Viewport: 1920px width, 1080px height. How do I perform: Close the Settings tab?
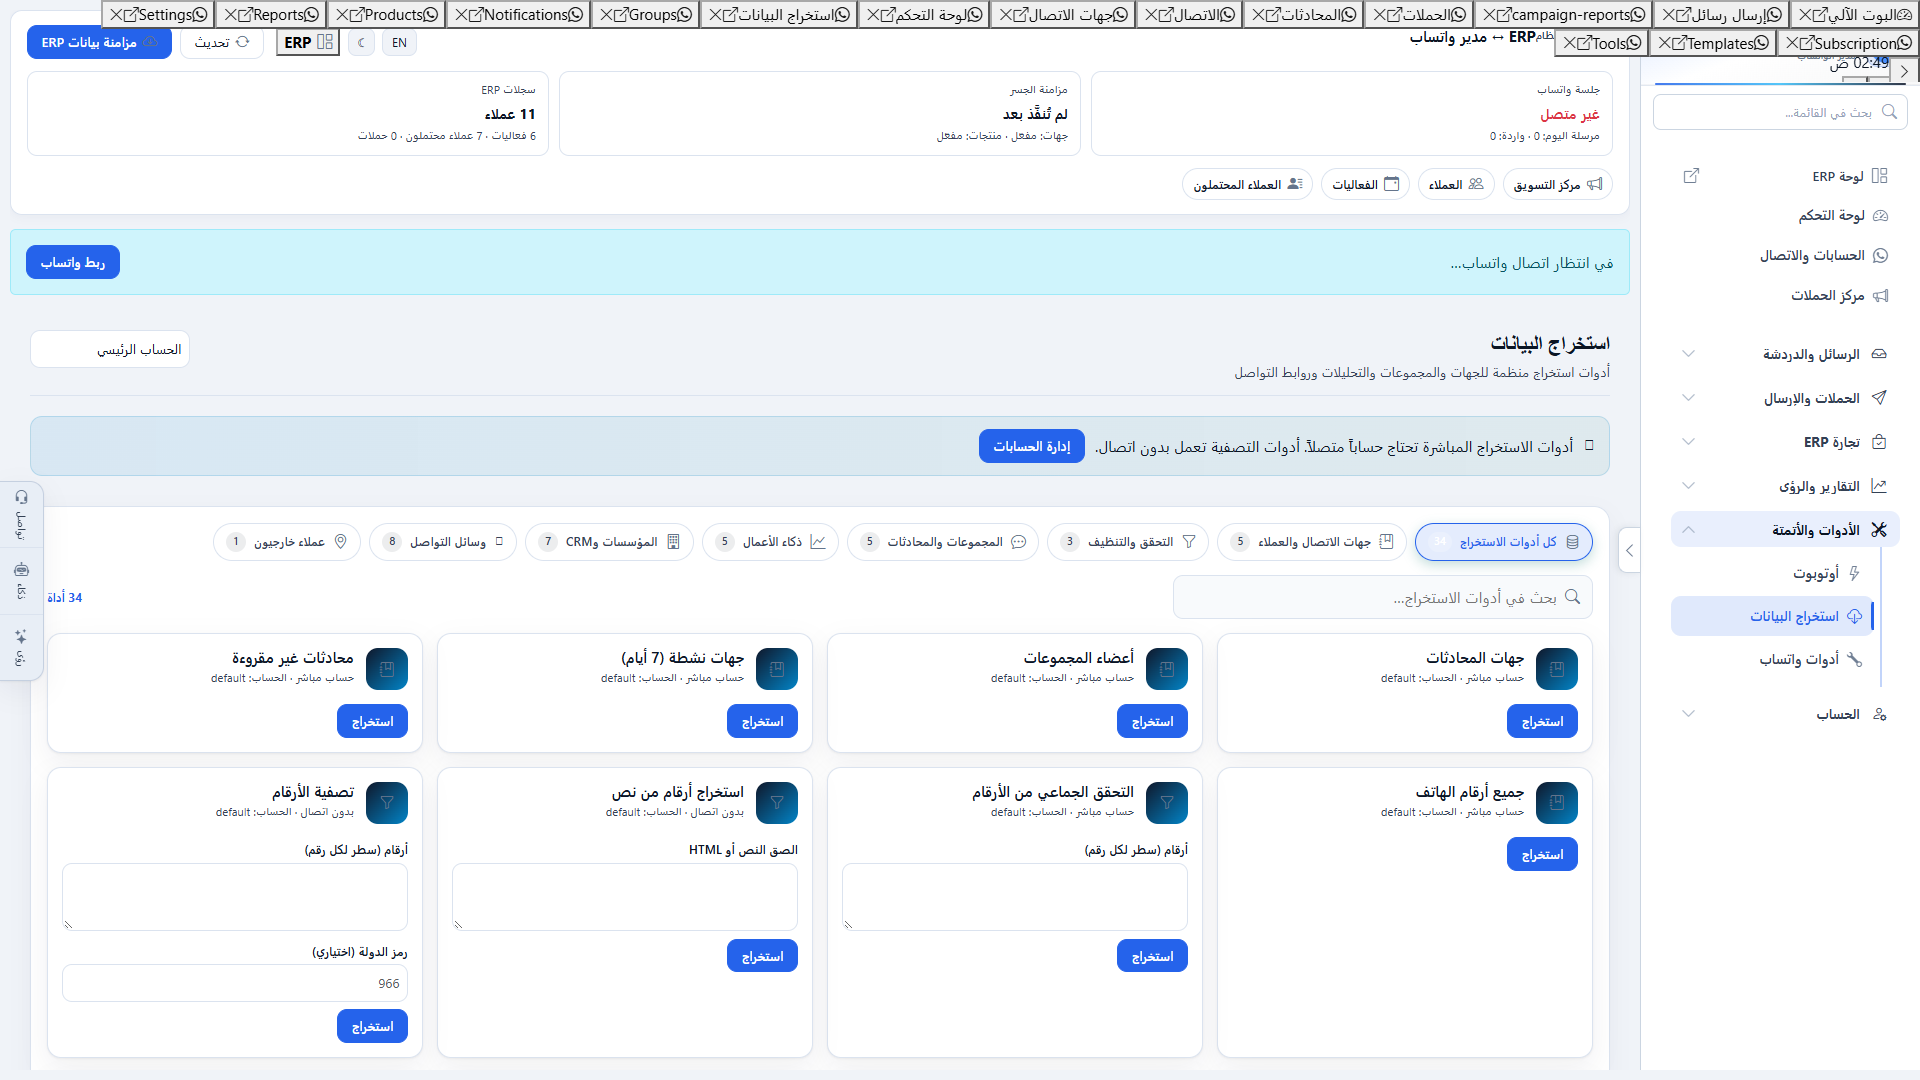pos(117,15)
